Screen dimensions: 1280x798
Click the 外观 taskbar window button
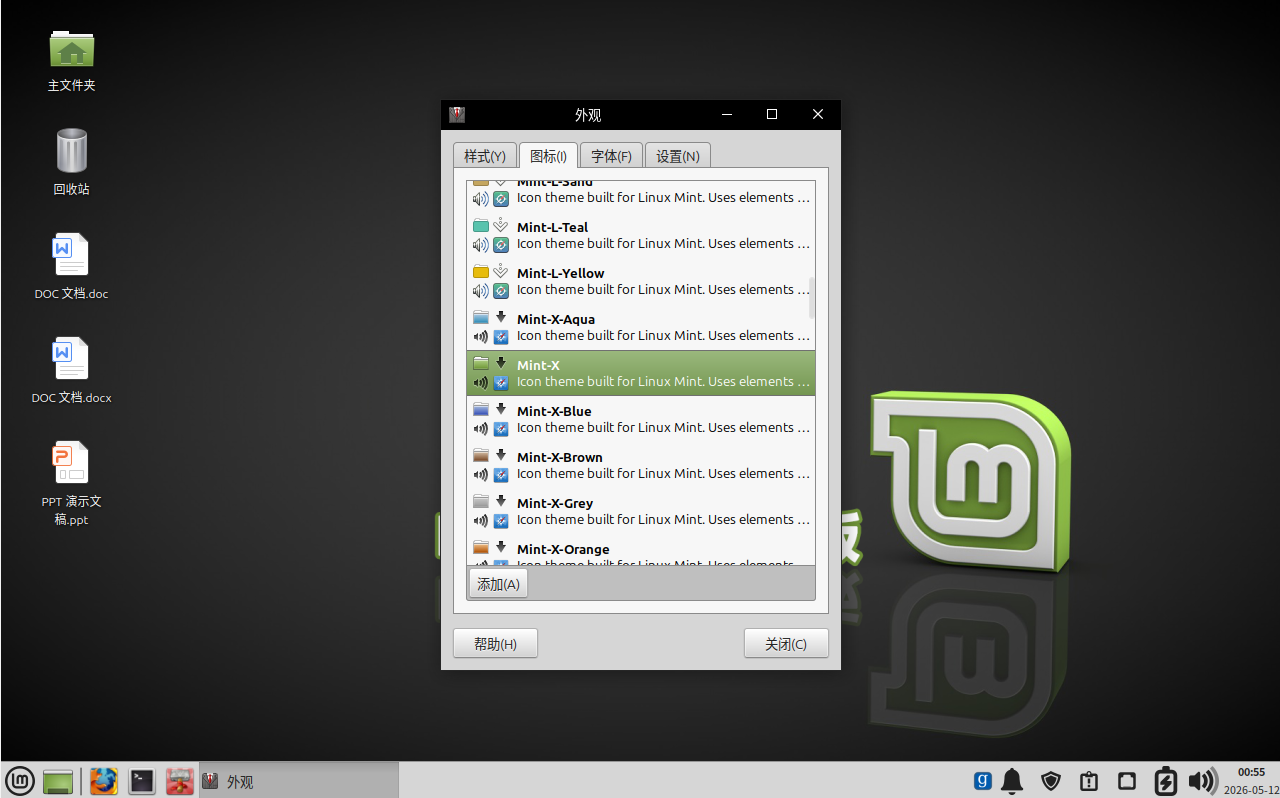299,781
